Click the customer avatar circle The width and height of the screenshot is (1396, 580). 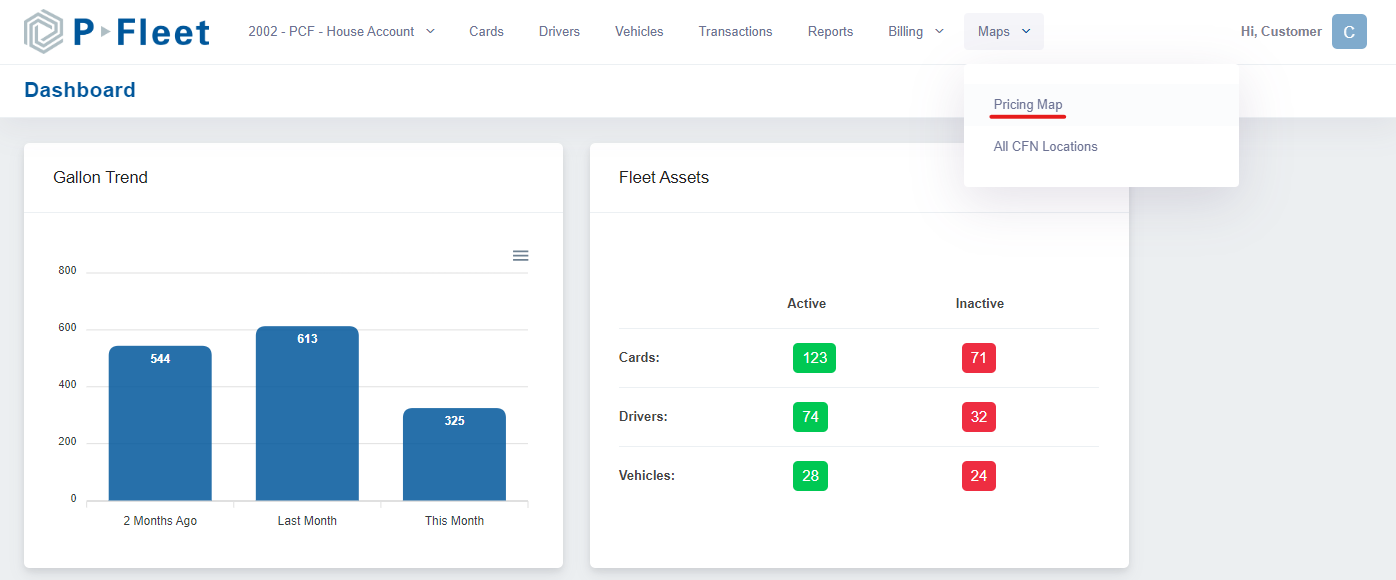tap(1349, 31)
